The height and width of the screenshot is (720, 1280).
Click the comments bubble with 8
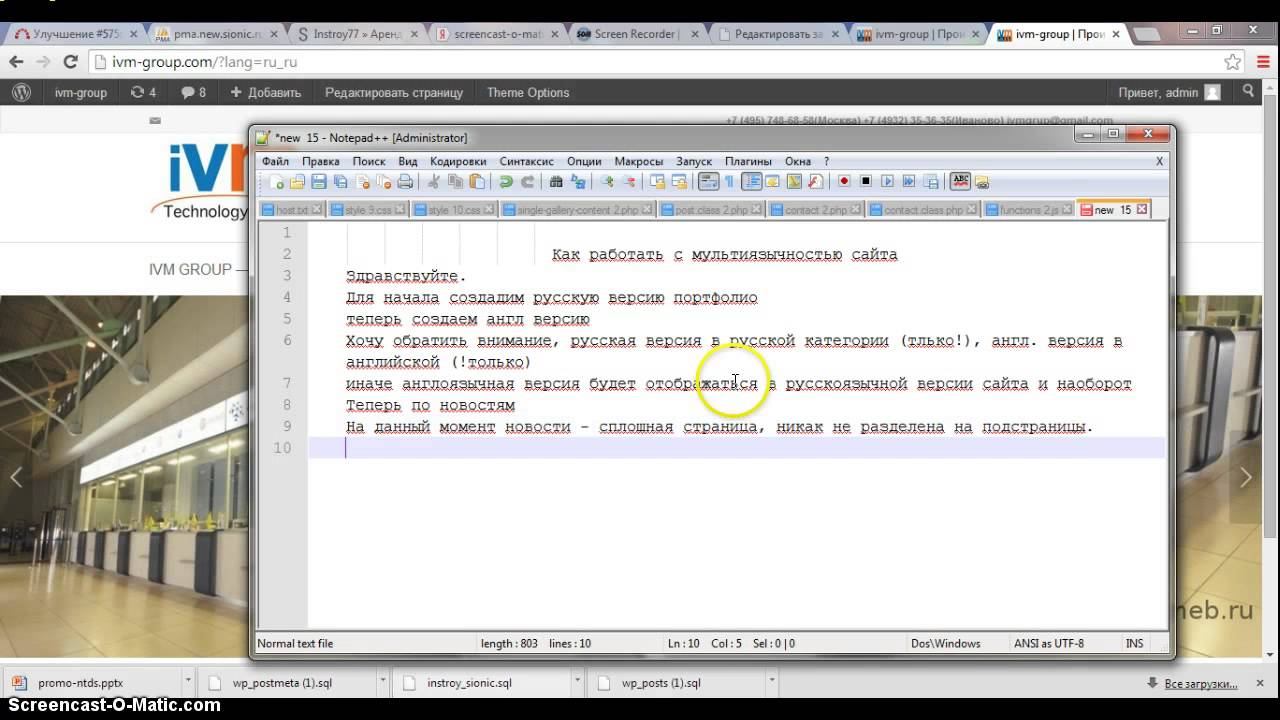click(193, 92)
